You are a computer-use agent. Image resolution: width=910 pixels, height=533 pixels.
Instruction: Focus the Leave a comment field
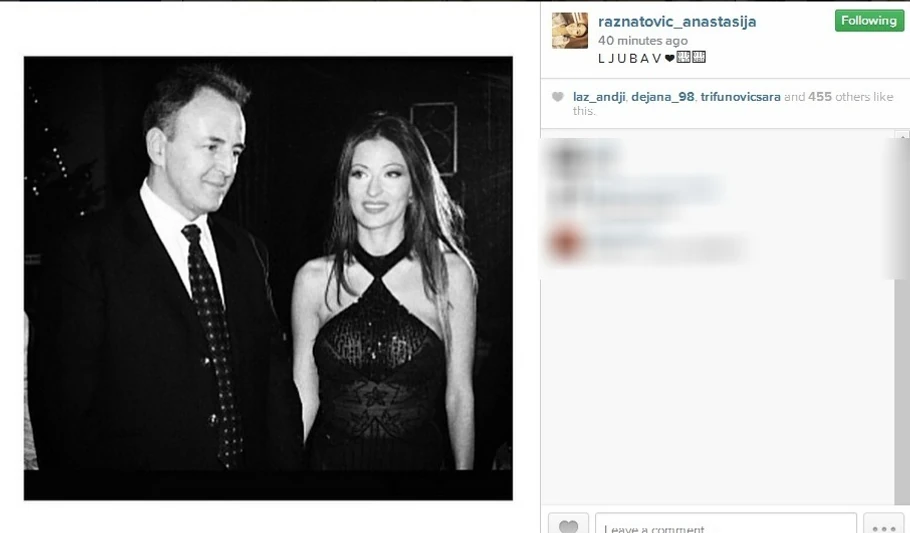coord(725,524)
